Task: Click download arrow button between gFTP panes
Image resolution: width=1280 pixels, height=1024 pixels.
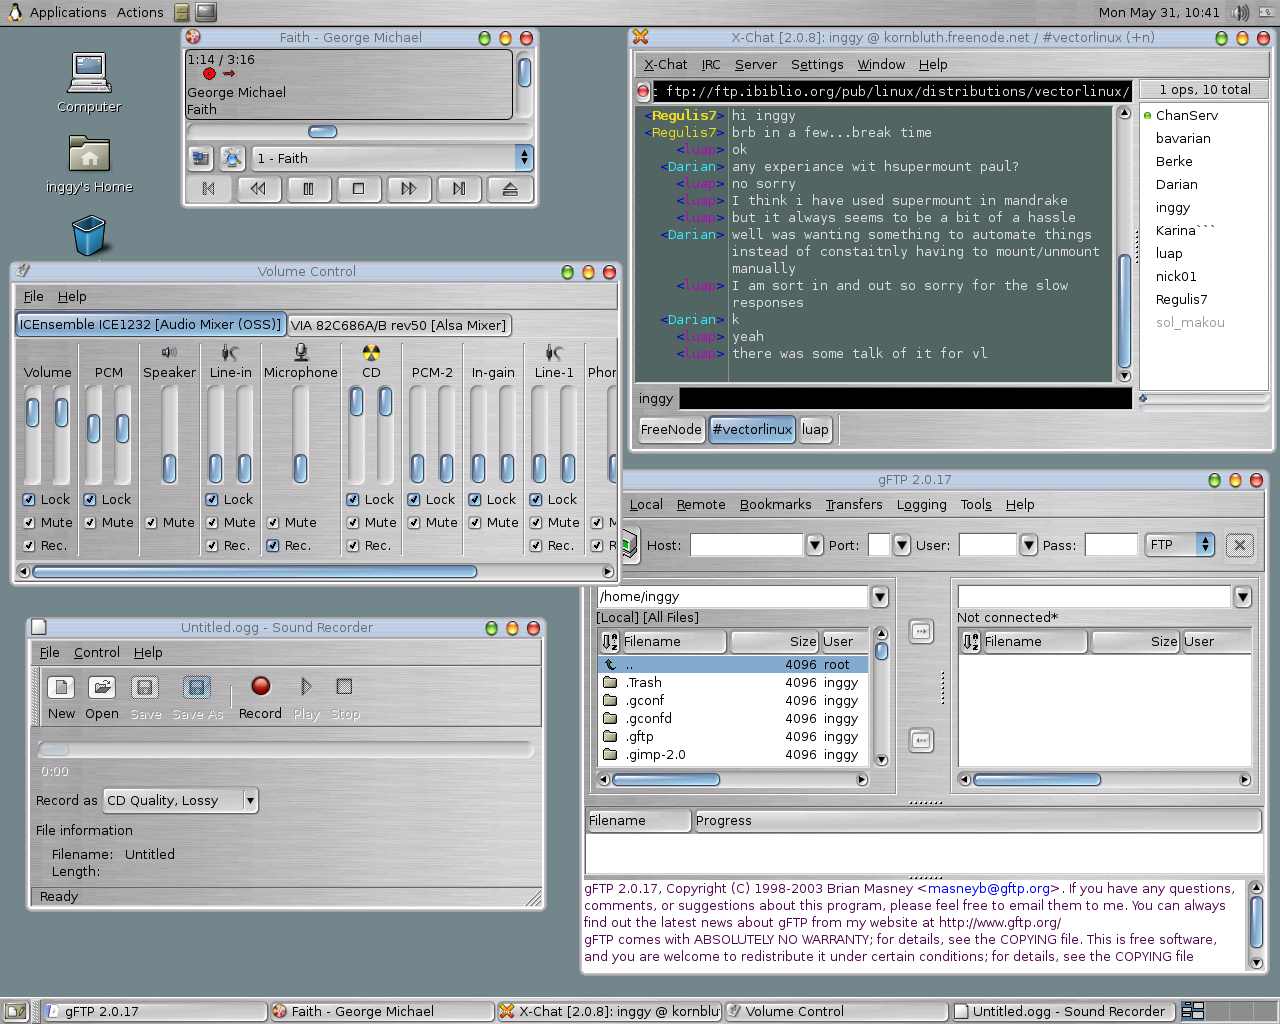Action: click(x=921, y=741)
